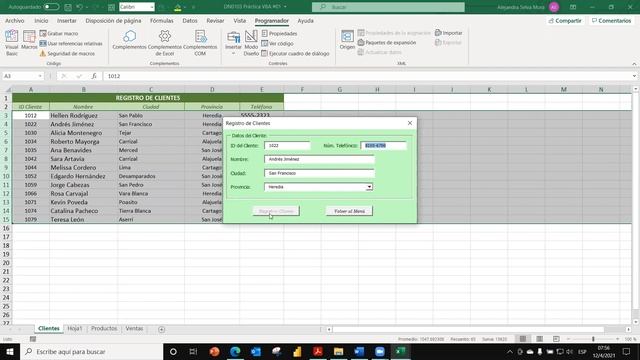Click the Compartir button
The image size is (640, 360).
click(x=565, y=20)
